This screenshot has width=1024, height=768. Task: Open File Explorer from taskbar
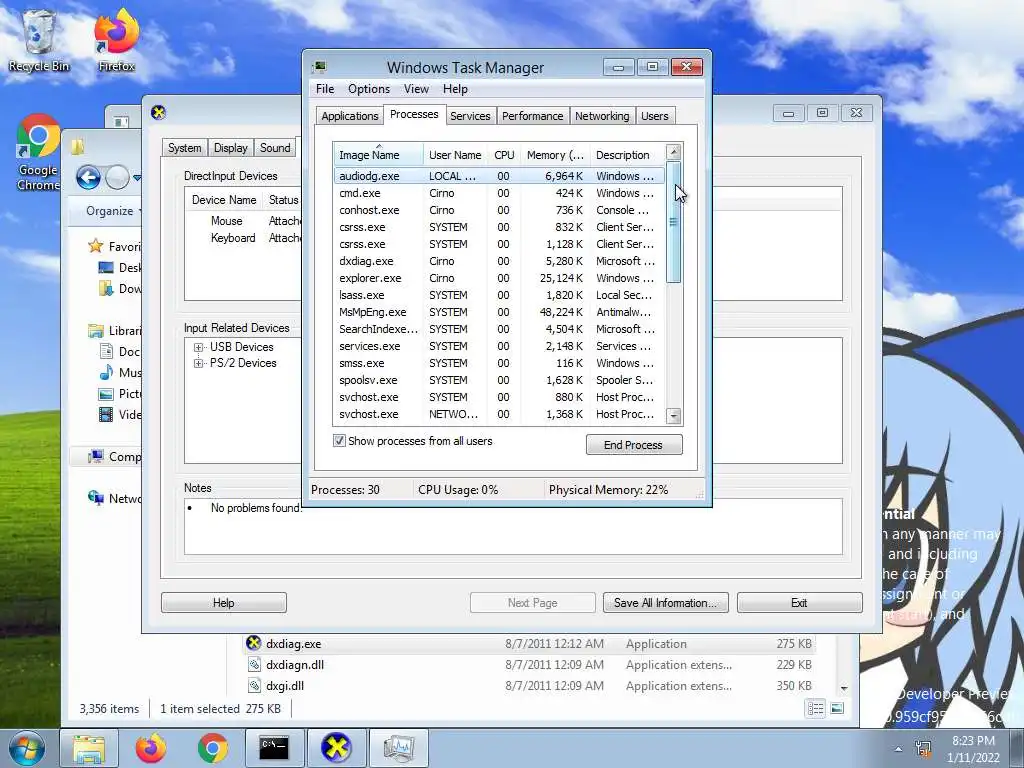89,748
